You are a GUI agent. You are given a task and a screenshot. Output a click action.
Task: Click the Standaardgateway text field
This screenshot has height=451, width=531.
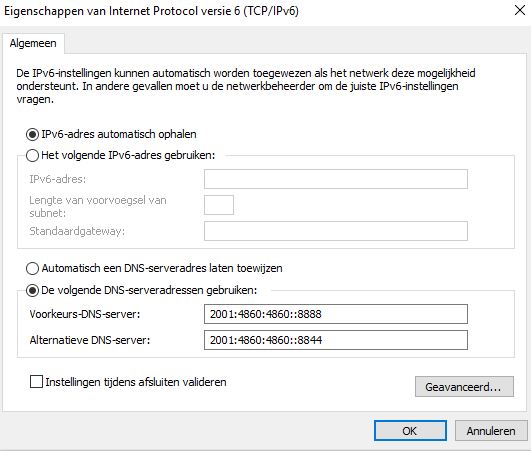(x=336, y=231)
